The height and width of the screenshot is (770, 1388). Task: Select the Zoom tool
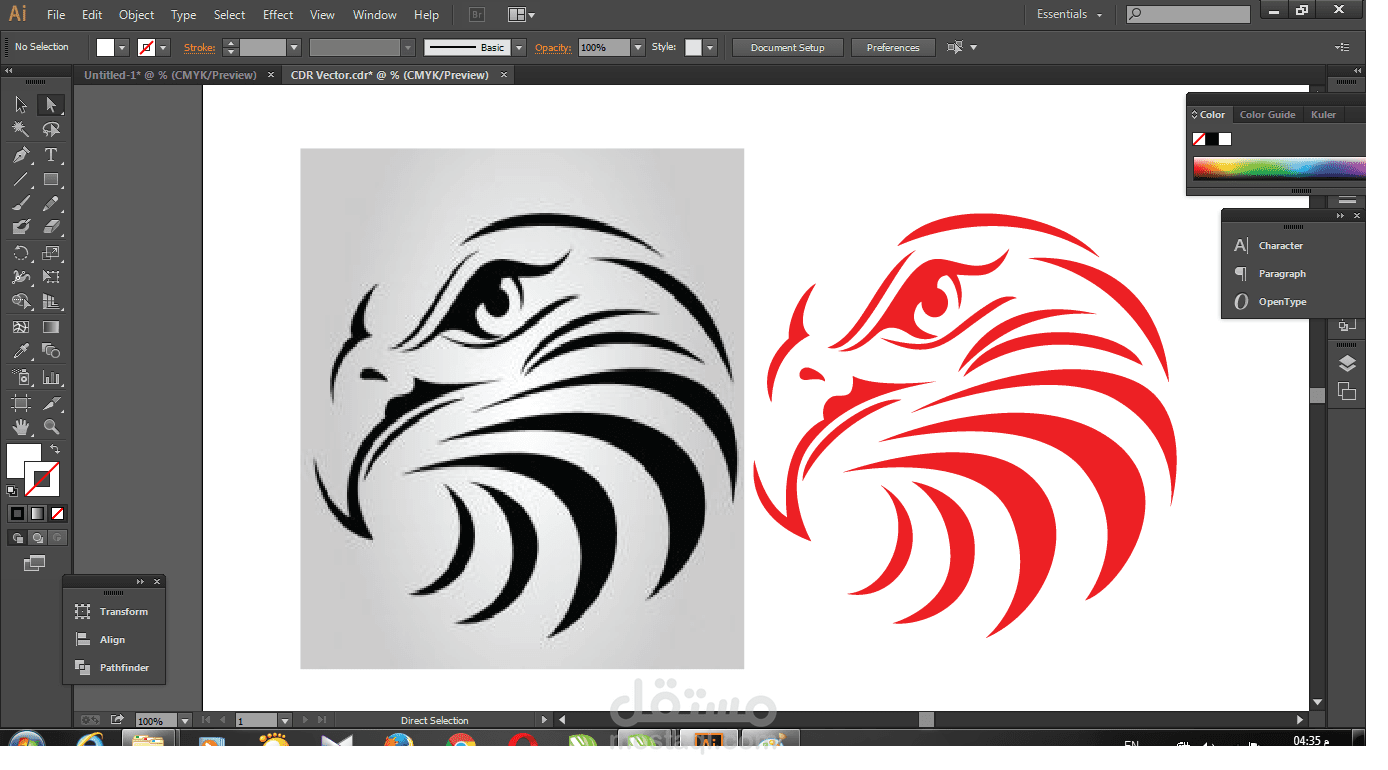click(51, 427)
